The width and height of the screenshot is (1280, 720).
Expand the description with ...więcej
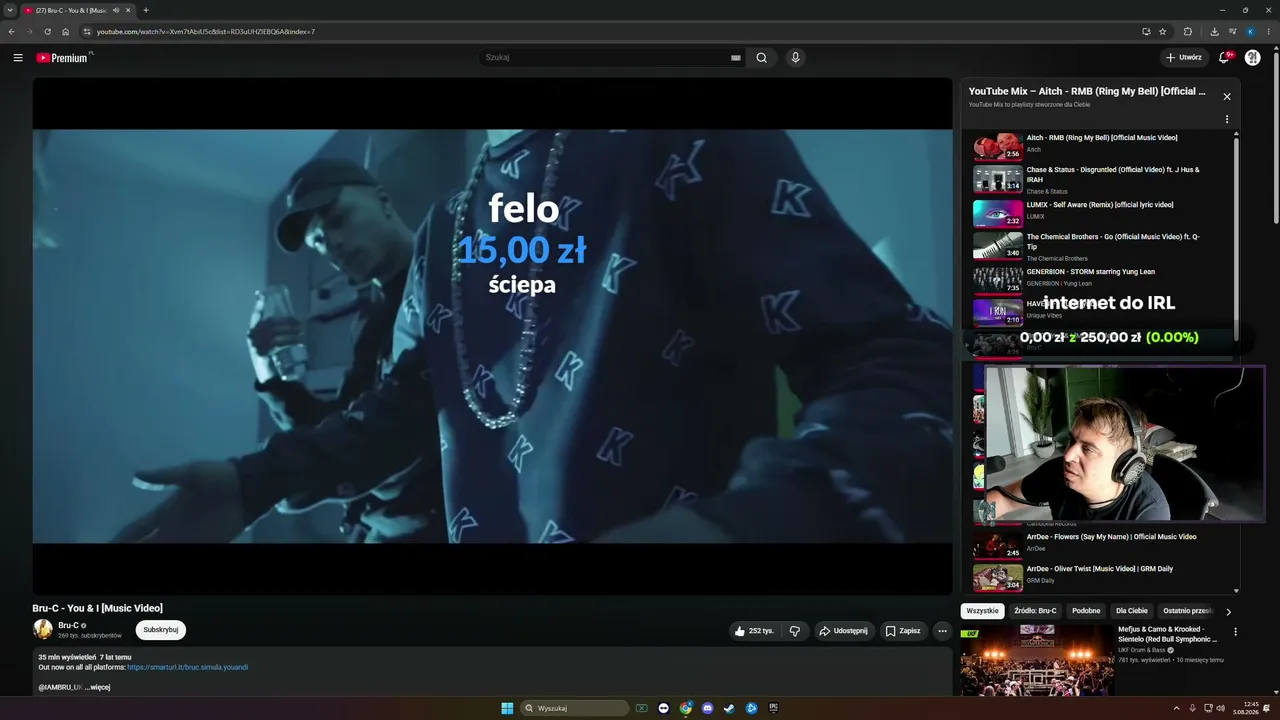pyautogui.click(x=98, y=687)
